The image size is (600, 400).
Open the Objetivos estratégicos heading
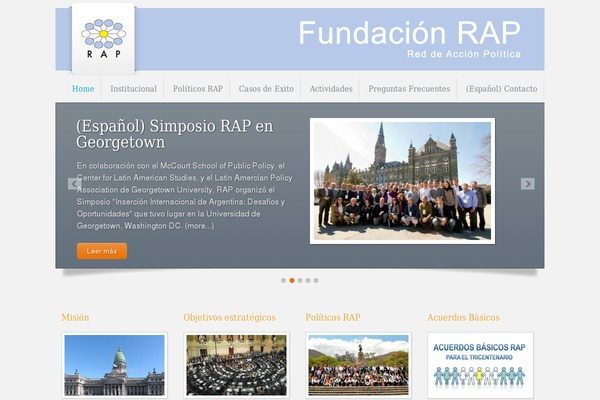229,317
